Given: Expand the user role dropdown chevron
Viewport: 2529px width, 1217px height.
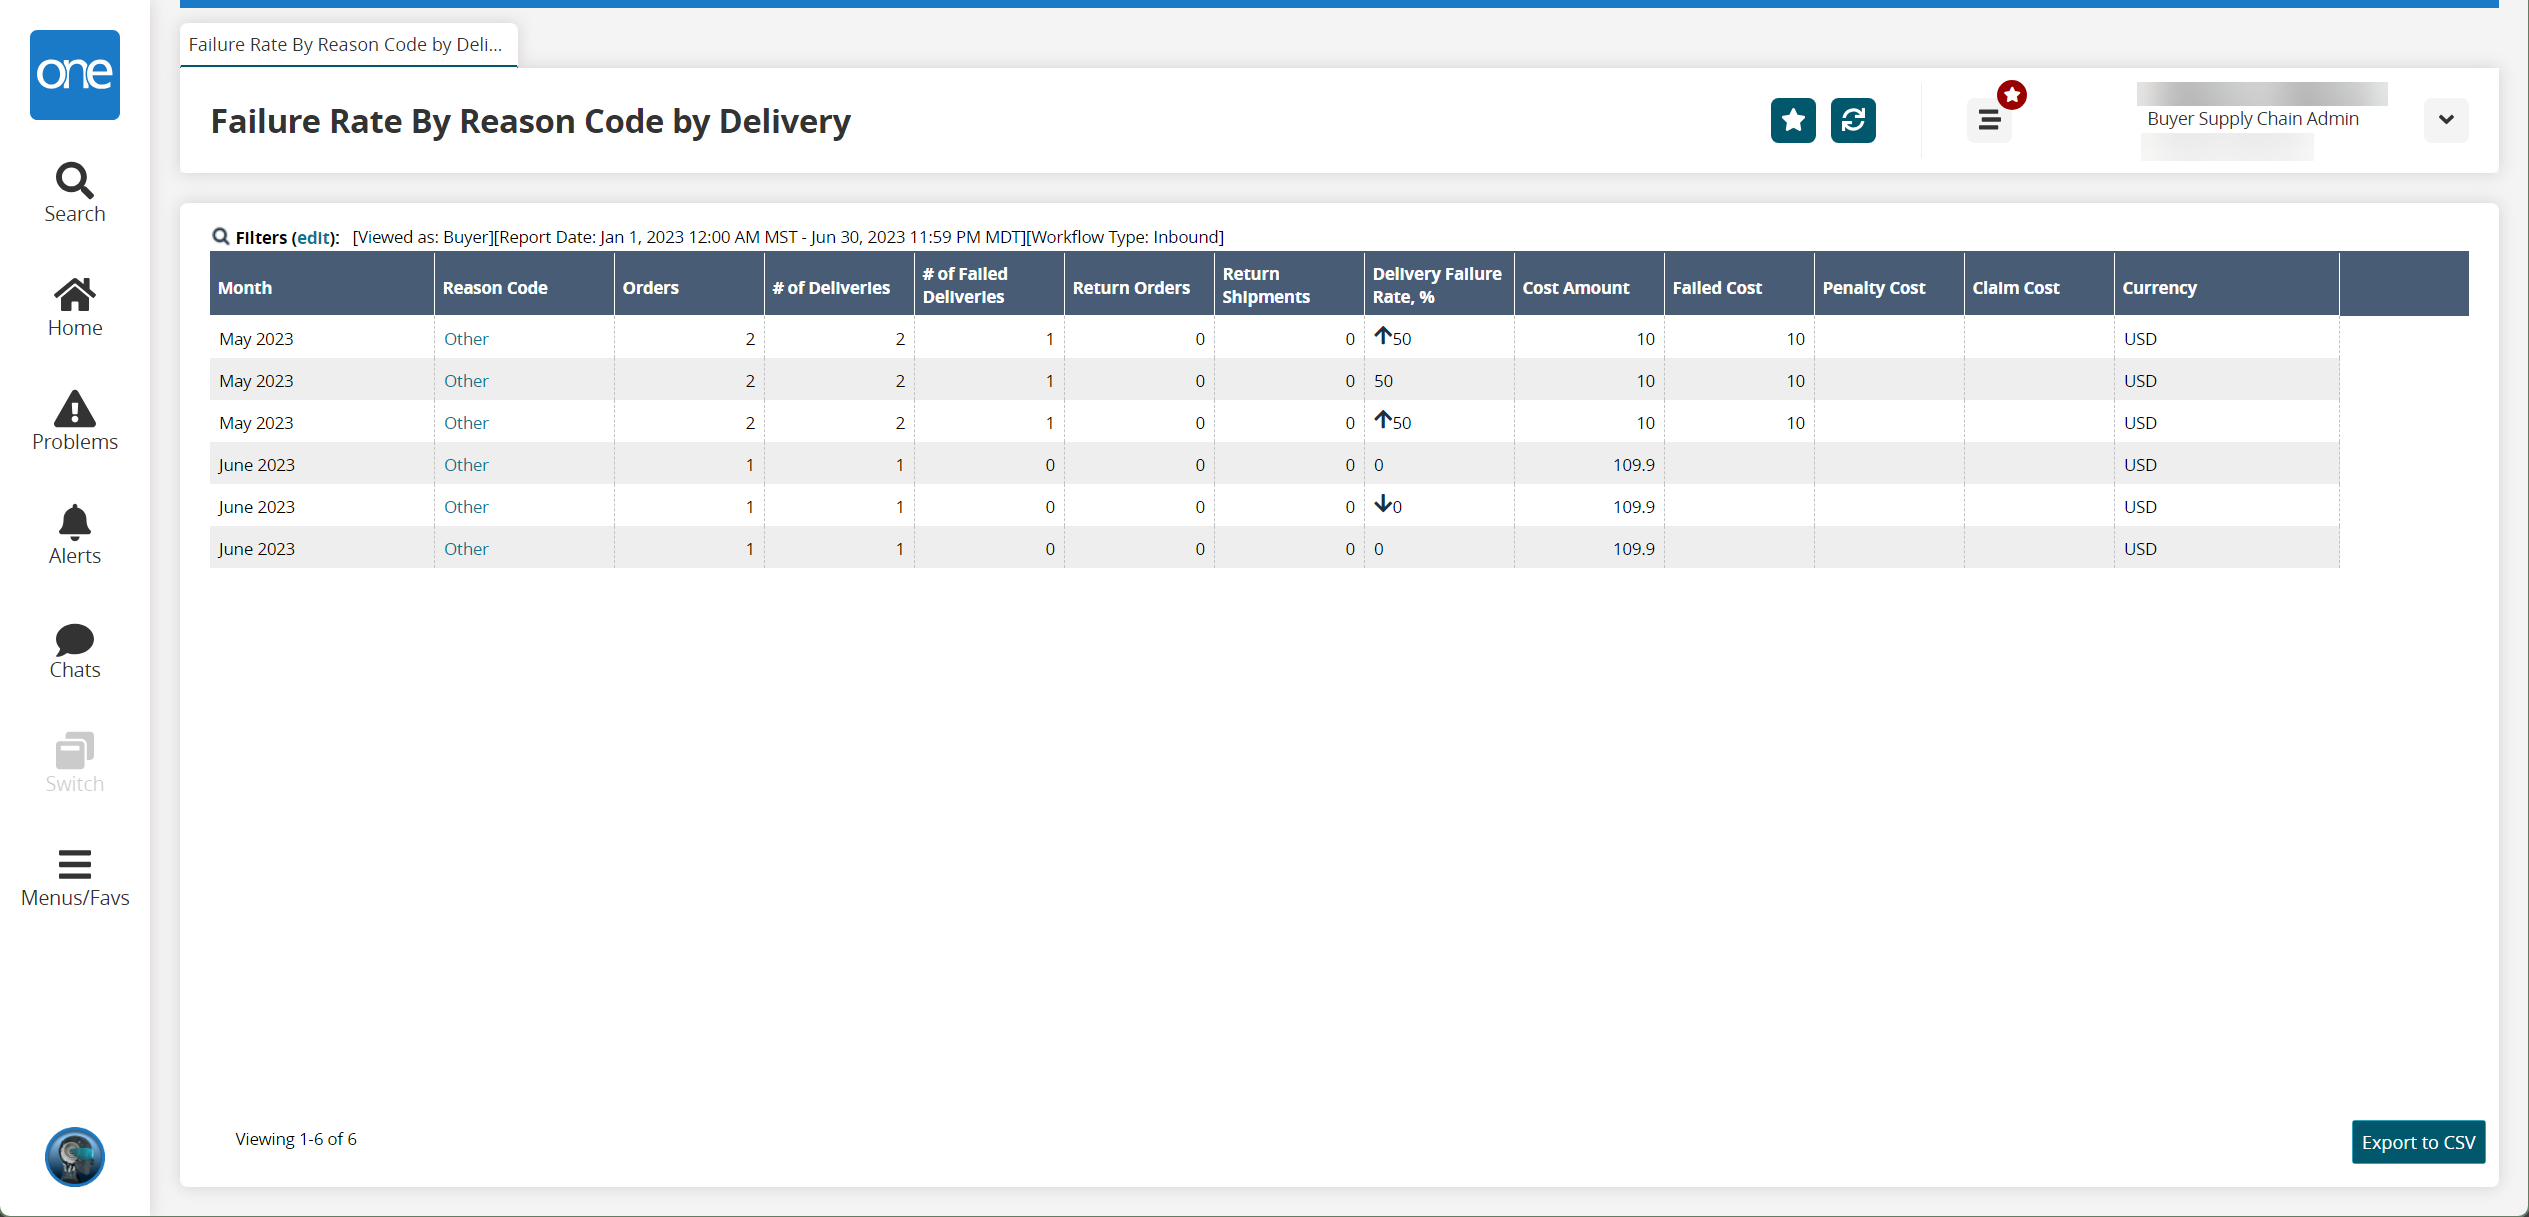Looking at the screenshot, I should click(2446, 120).
